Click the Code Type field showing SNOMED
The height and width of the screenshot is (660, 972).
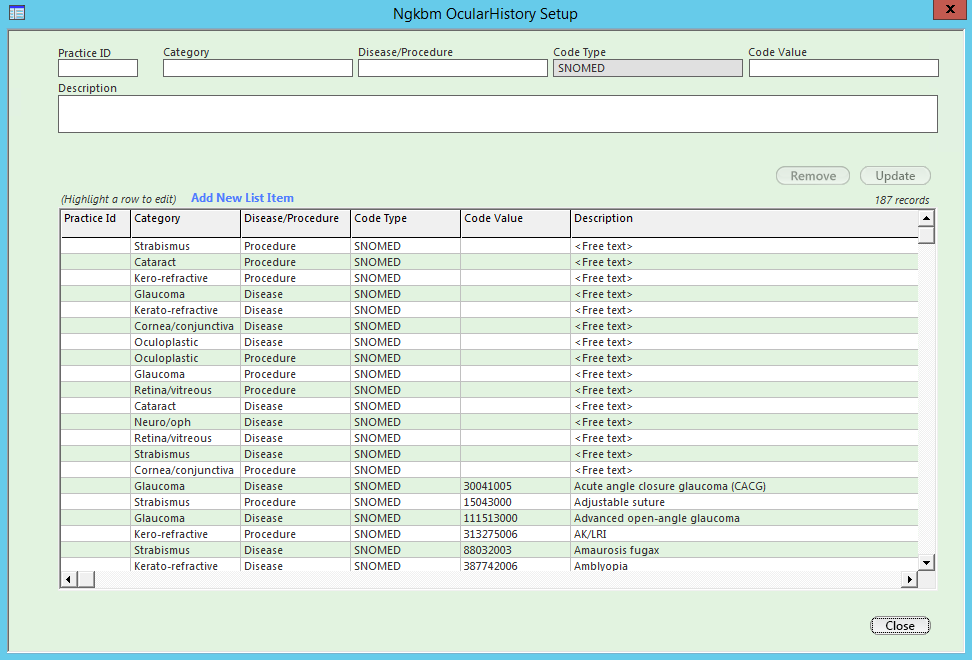pyautogui.click(x=648, y=68)
